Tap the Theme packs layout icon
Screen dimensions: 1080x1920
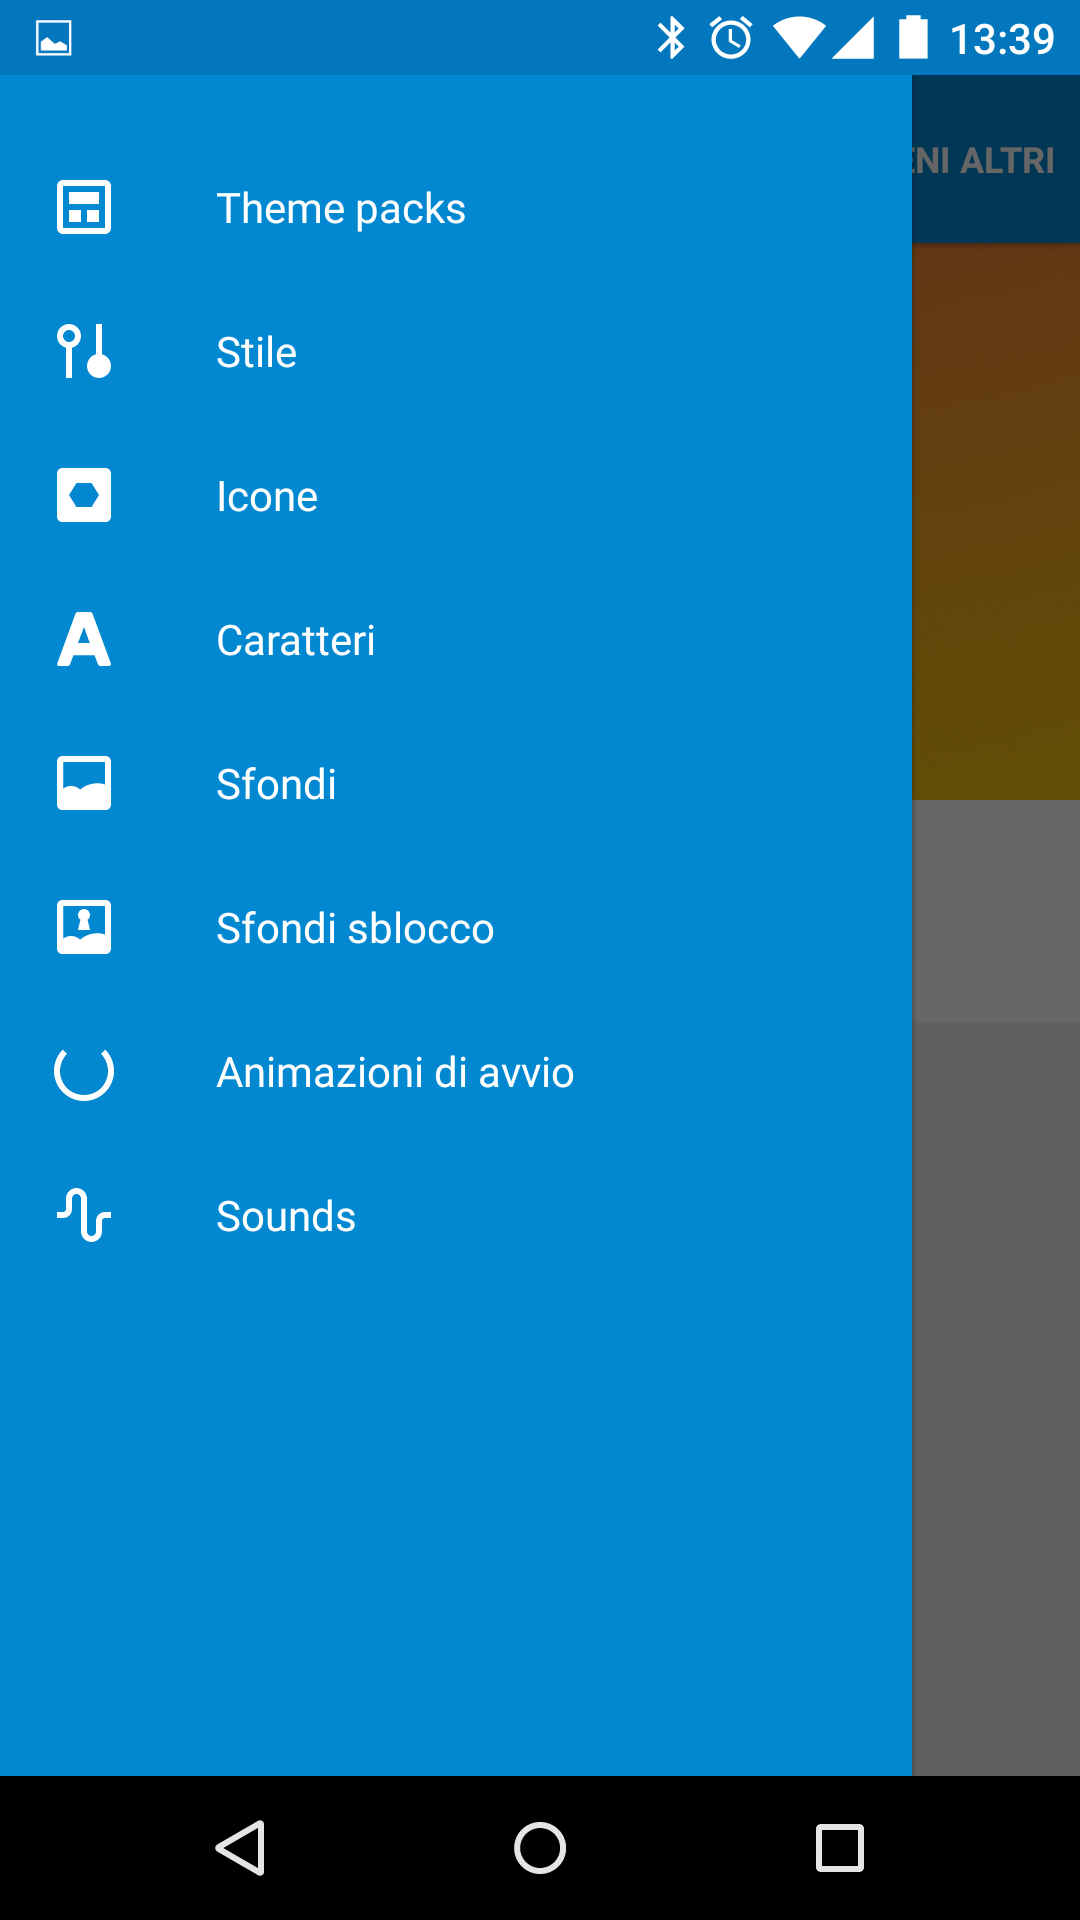click(x=84, y=207)
